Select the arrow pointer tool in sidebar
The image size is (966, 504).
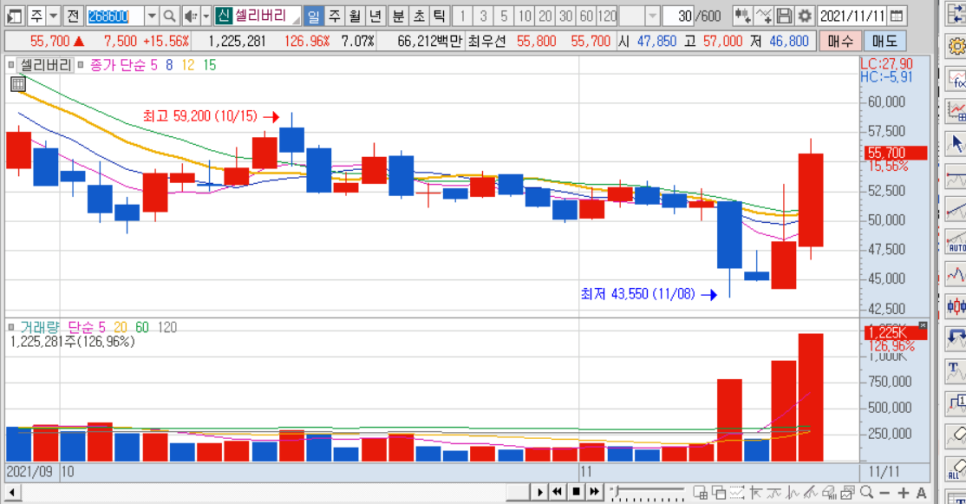(956, 144)
